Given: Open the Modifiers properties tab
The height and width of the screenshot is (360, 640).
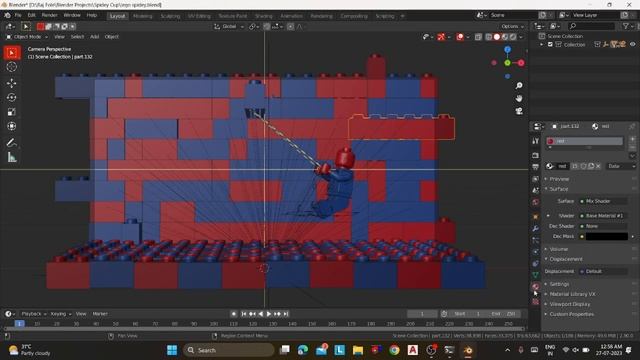Looking at the screenshot, I should [x=535, y=229].
